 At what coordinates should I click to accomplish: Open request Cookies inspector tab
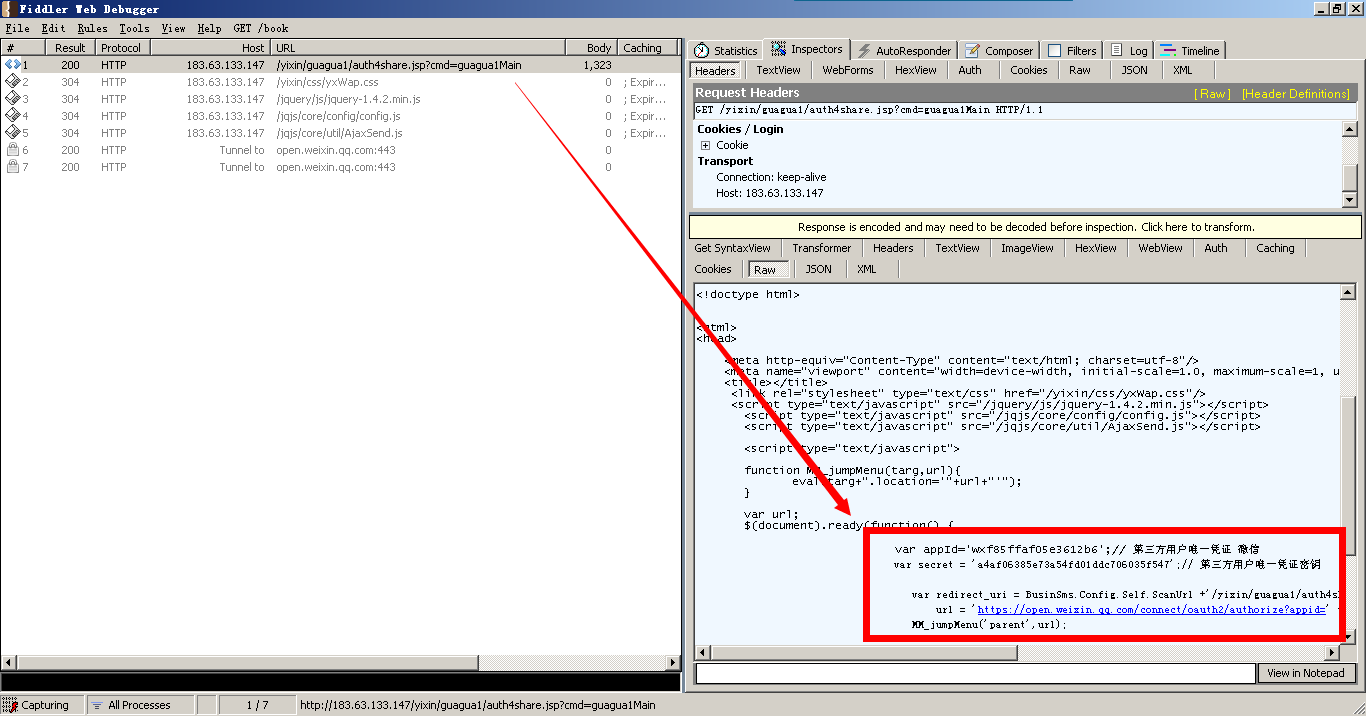pos(1028,70)
